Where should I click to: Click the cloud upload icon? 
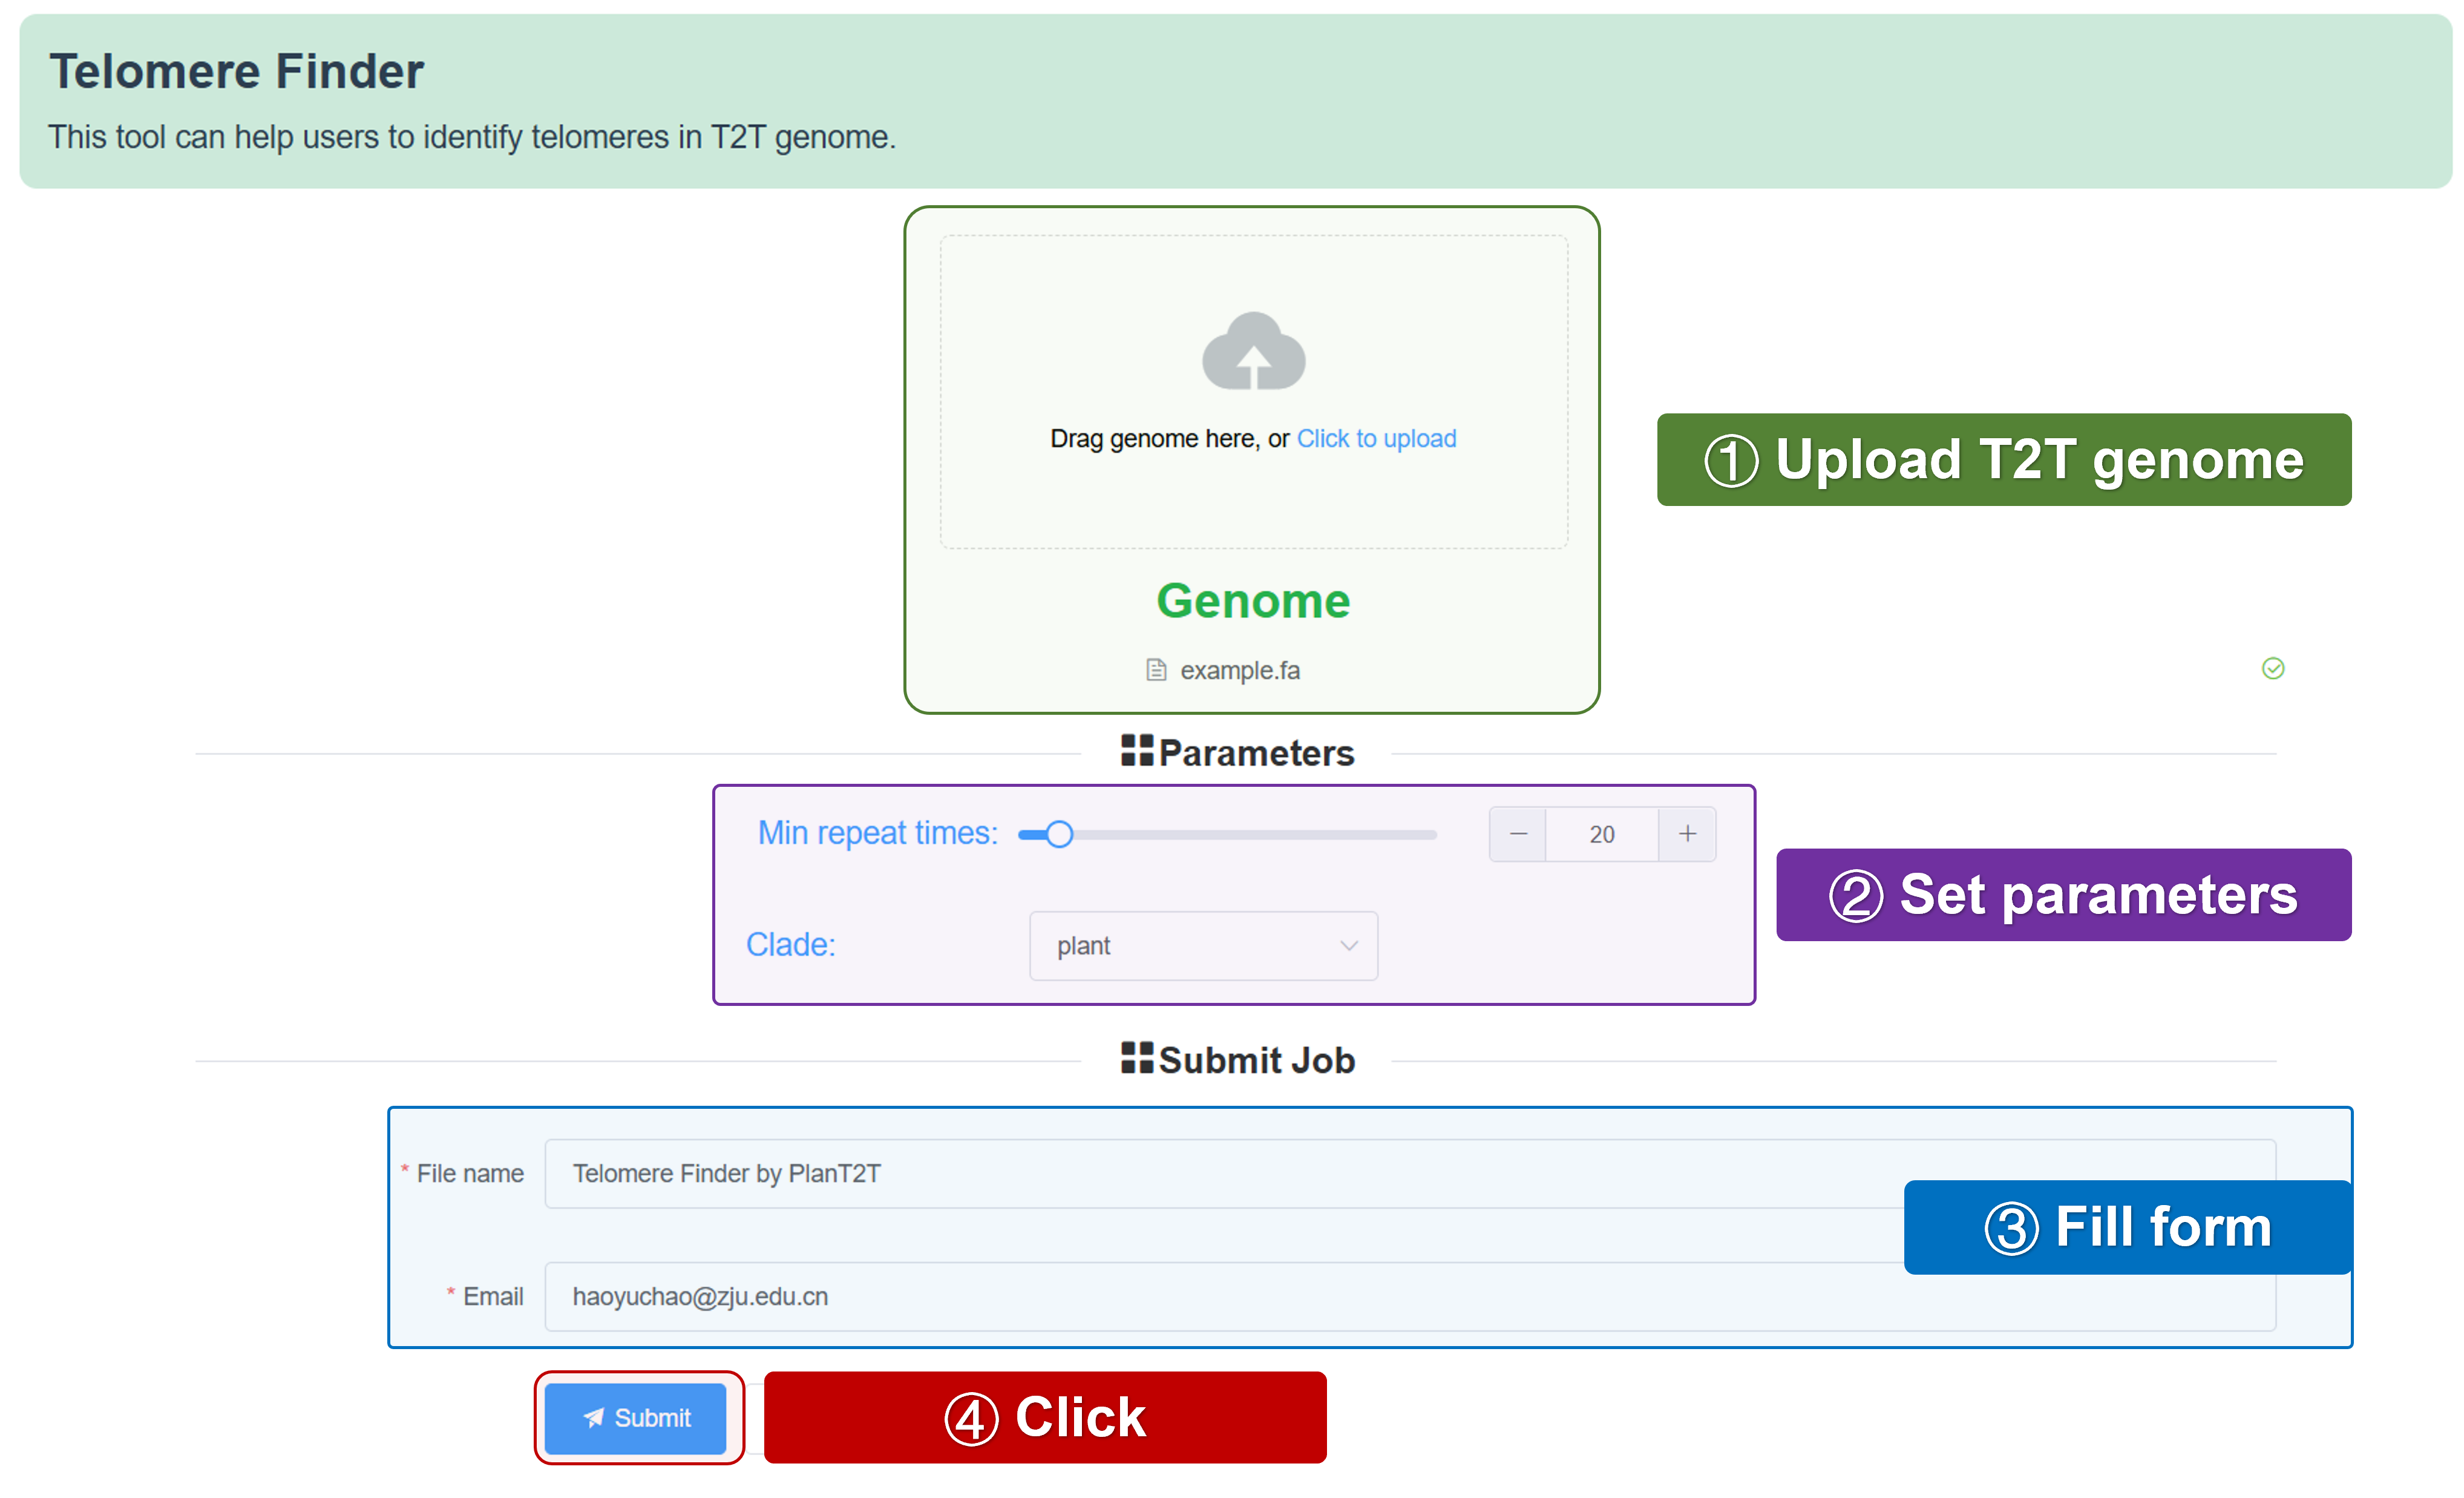coord(1253,351)
